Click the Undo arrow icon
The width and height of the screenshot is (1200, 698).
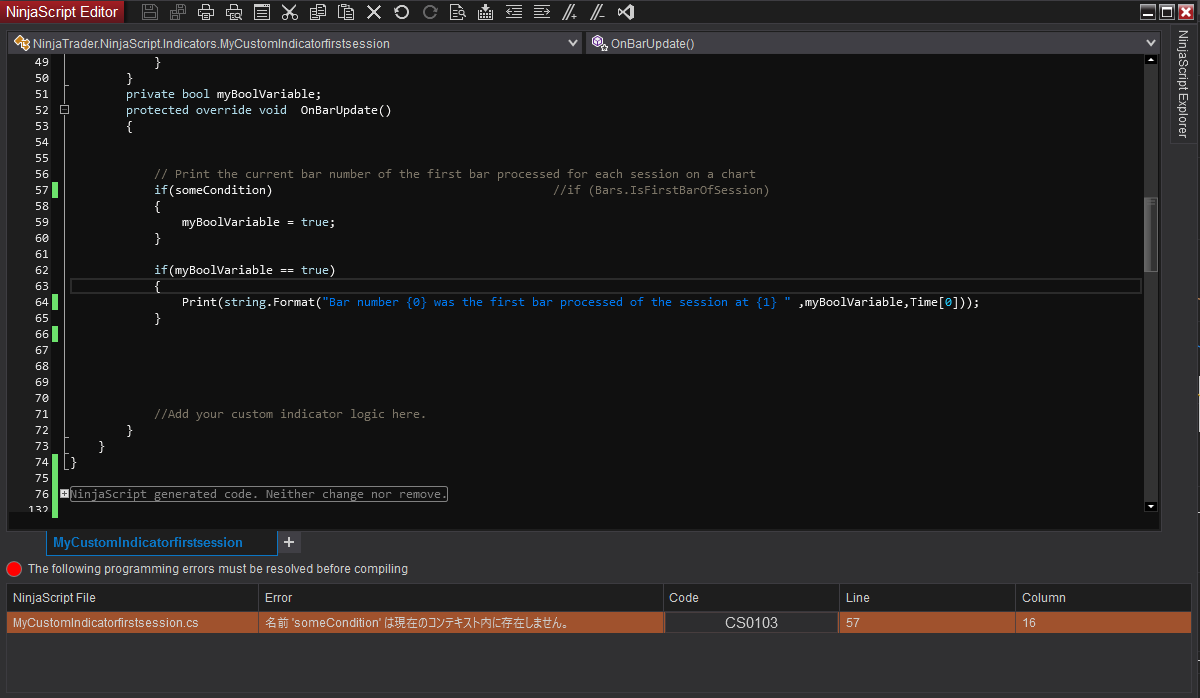click(401, 12)
